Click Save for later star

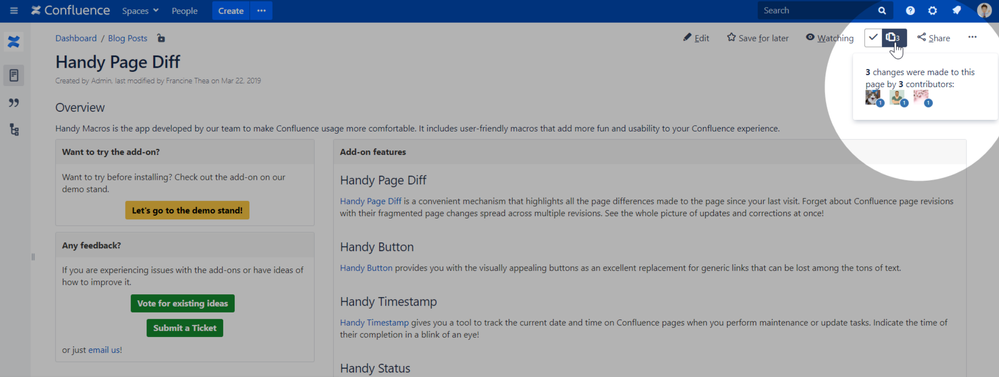(758, 38)
